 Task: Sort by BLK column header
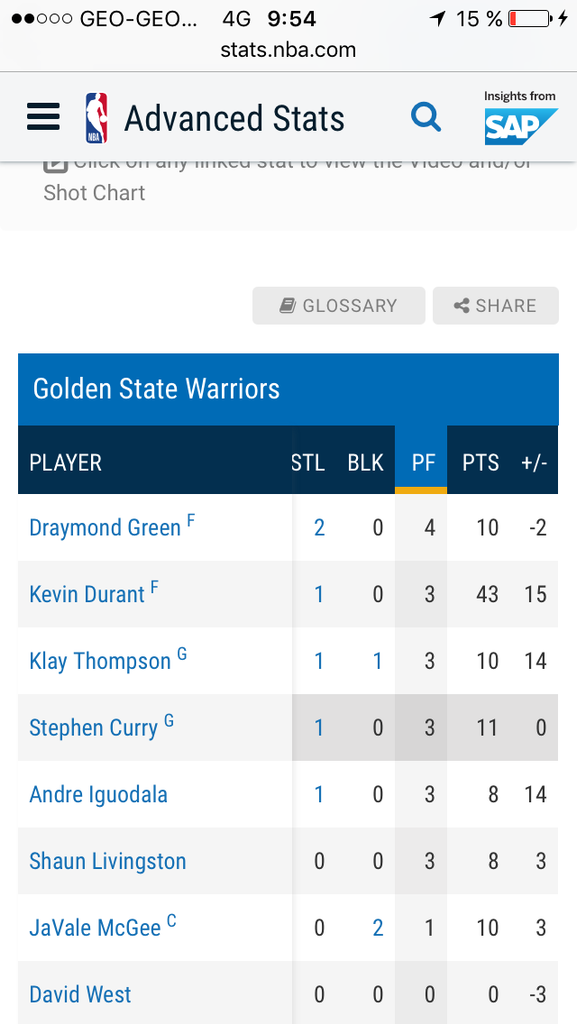coord(366,462)
